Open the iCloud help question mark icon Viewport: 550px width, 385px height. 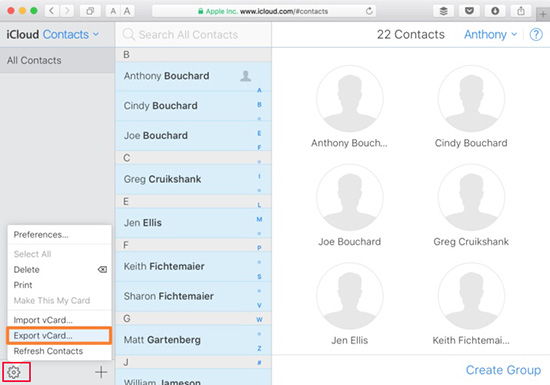536,34
